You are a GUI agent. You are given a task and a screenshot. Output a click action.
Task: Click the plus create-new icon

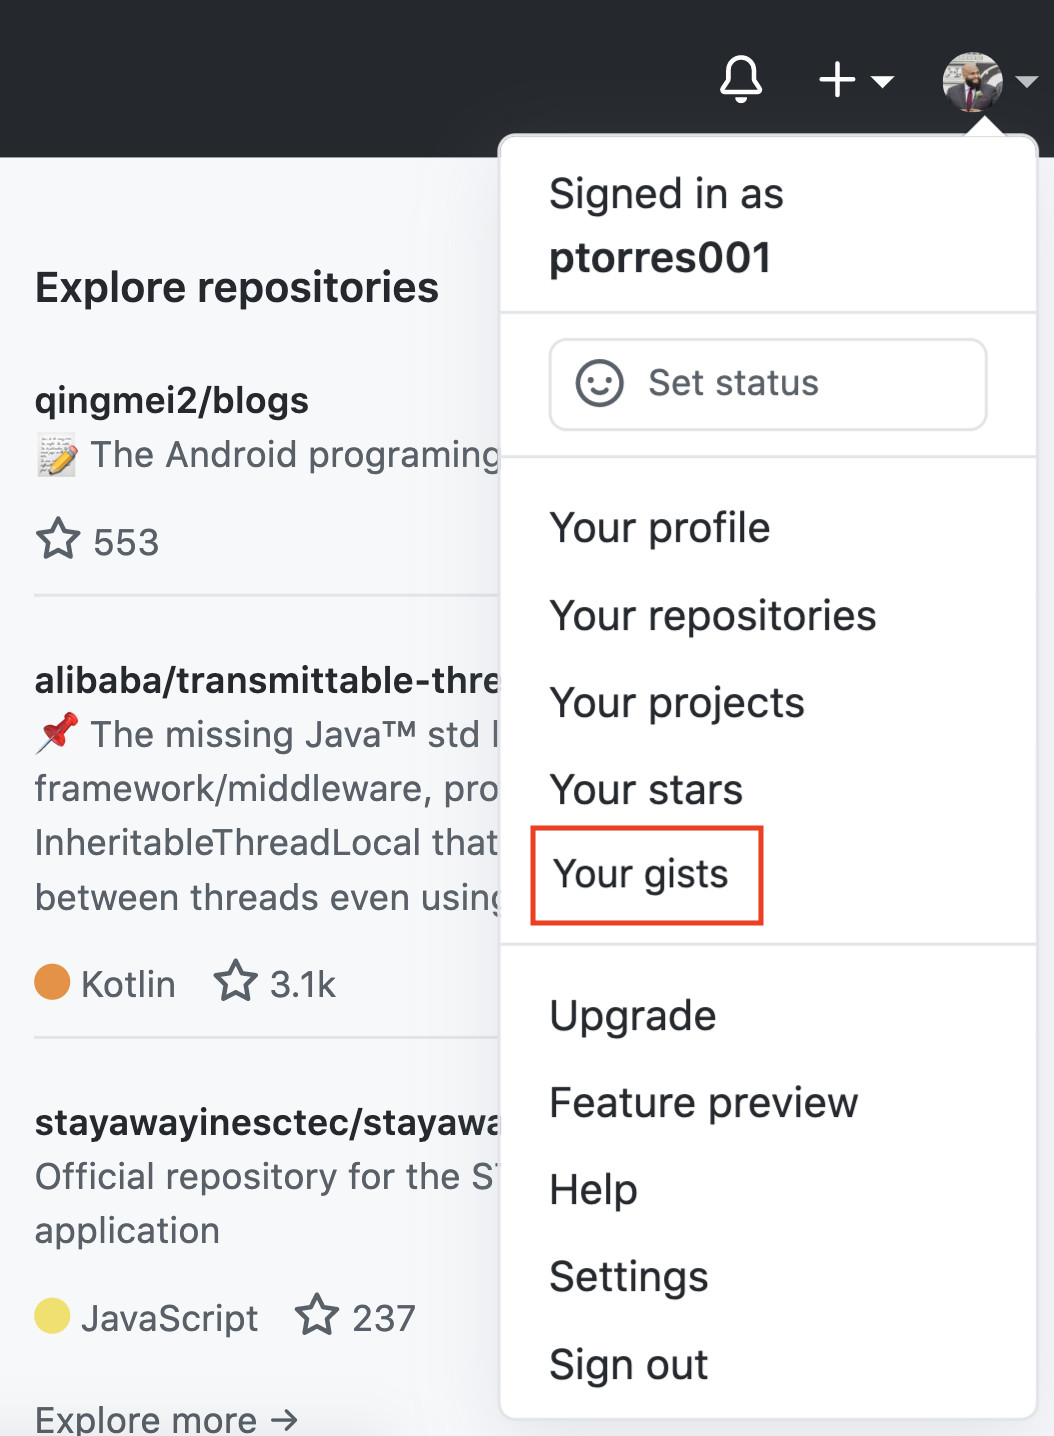[x=837, y=80]
